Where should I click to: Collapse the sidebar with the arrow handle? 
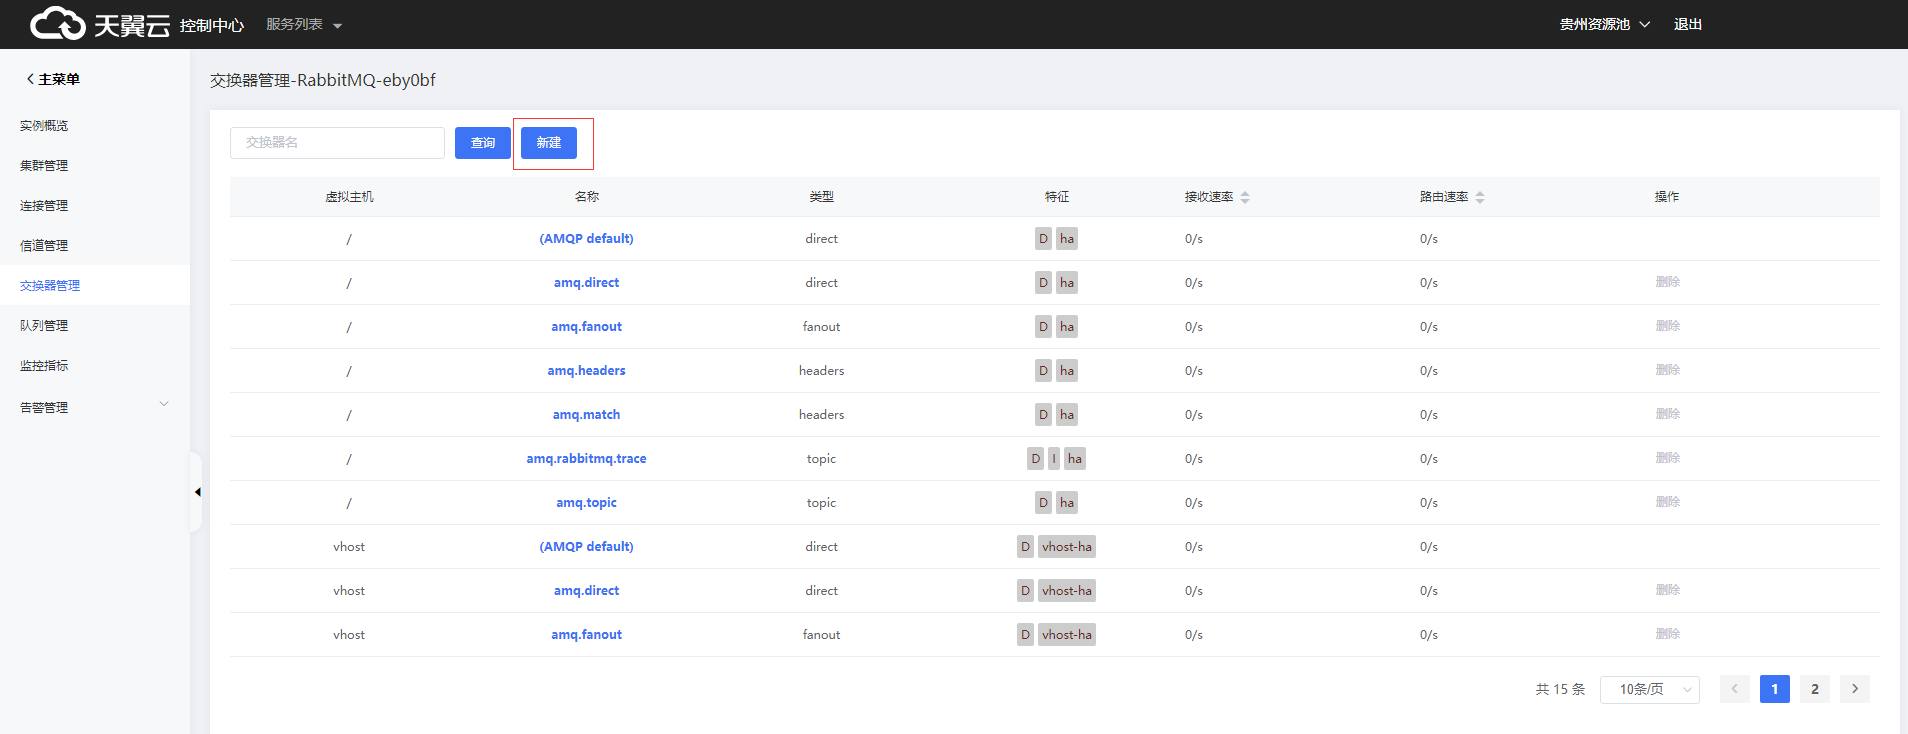tap(197, 492)
